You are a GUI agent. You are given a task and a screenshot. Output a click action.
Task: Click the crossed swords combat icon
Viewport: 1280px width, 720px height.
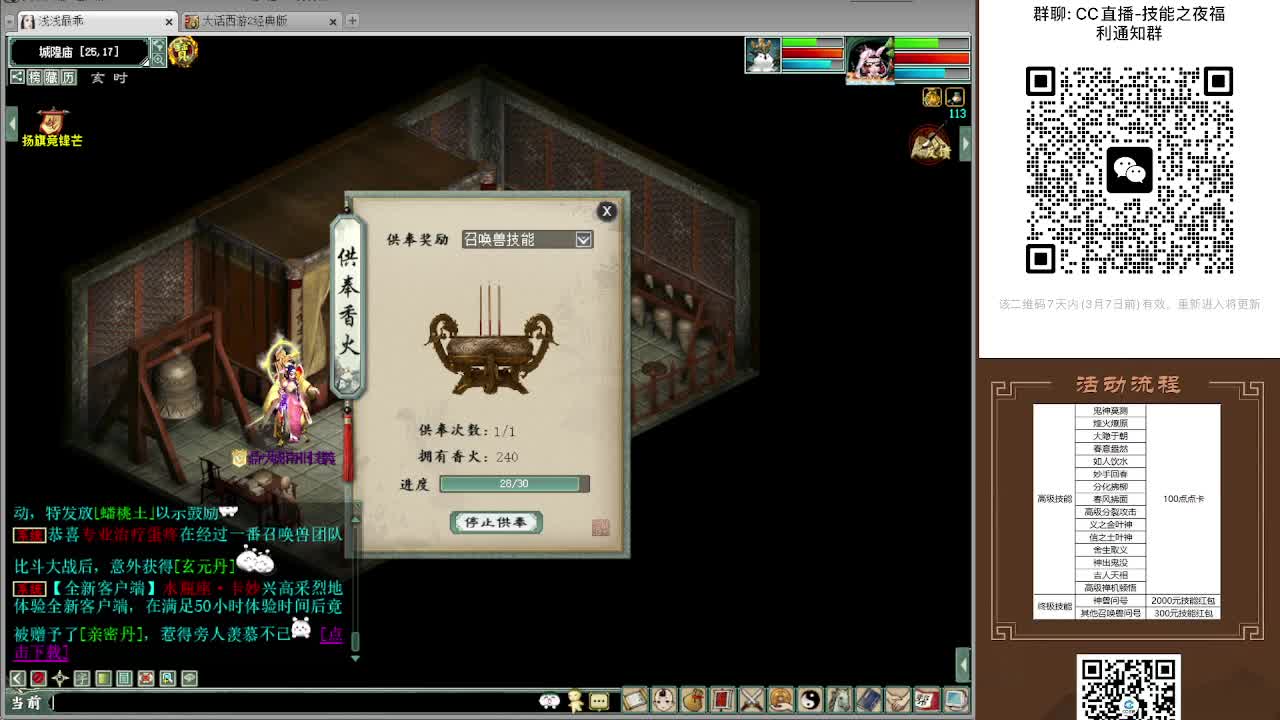(x=751, y=700)
